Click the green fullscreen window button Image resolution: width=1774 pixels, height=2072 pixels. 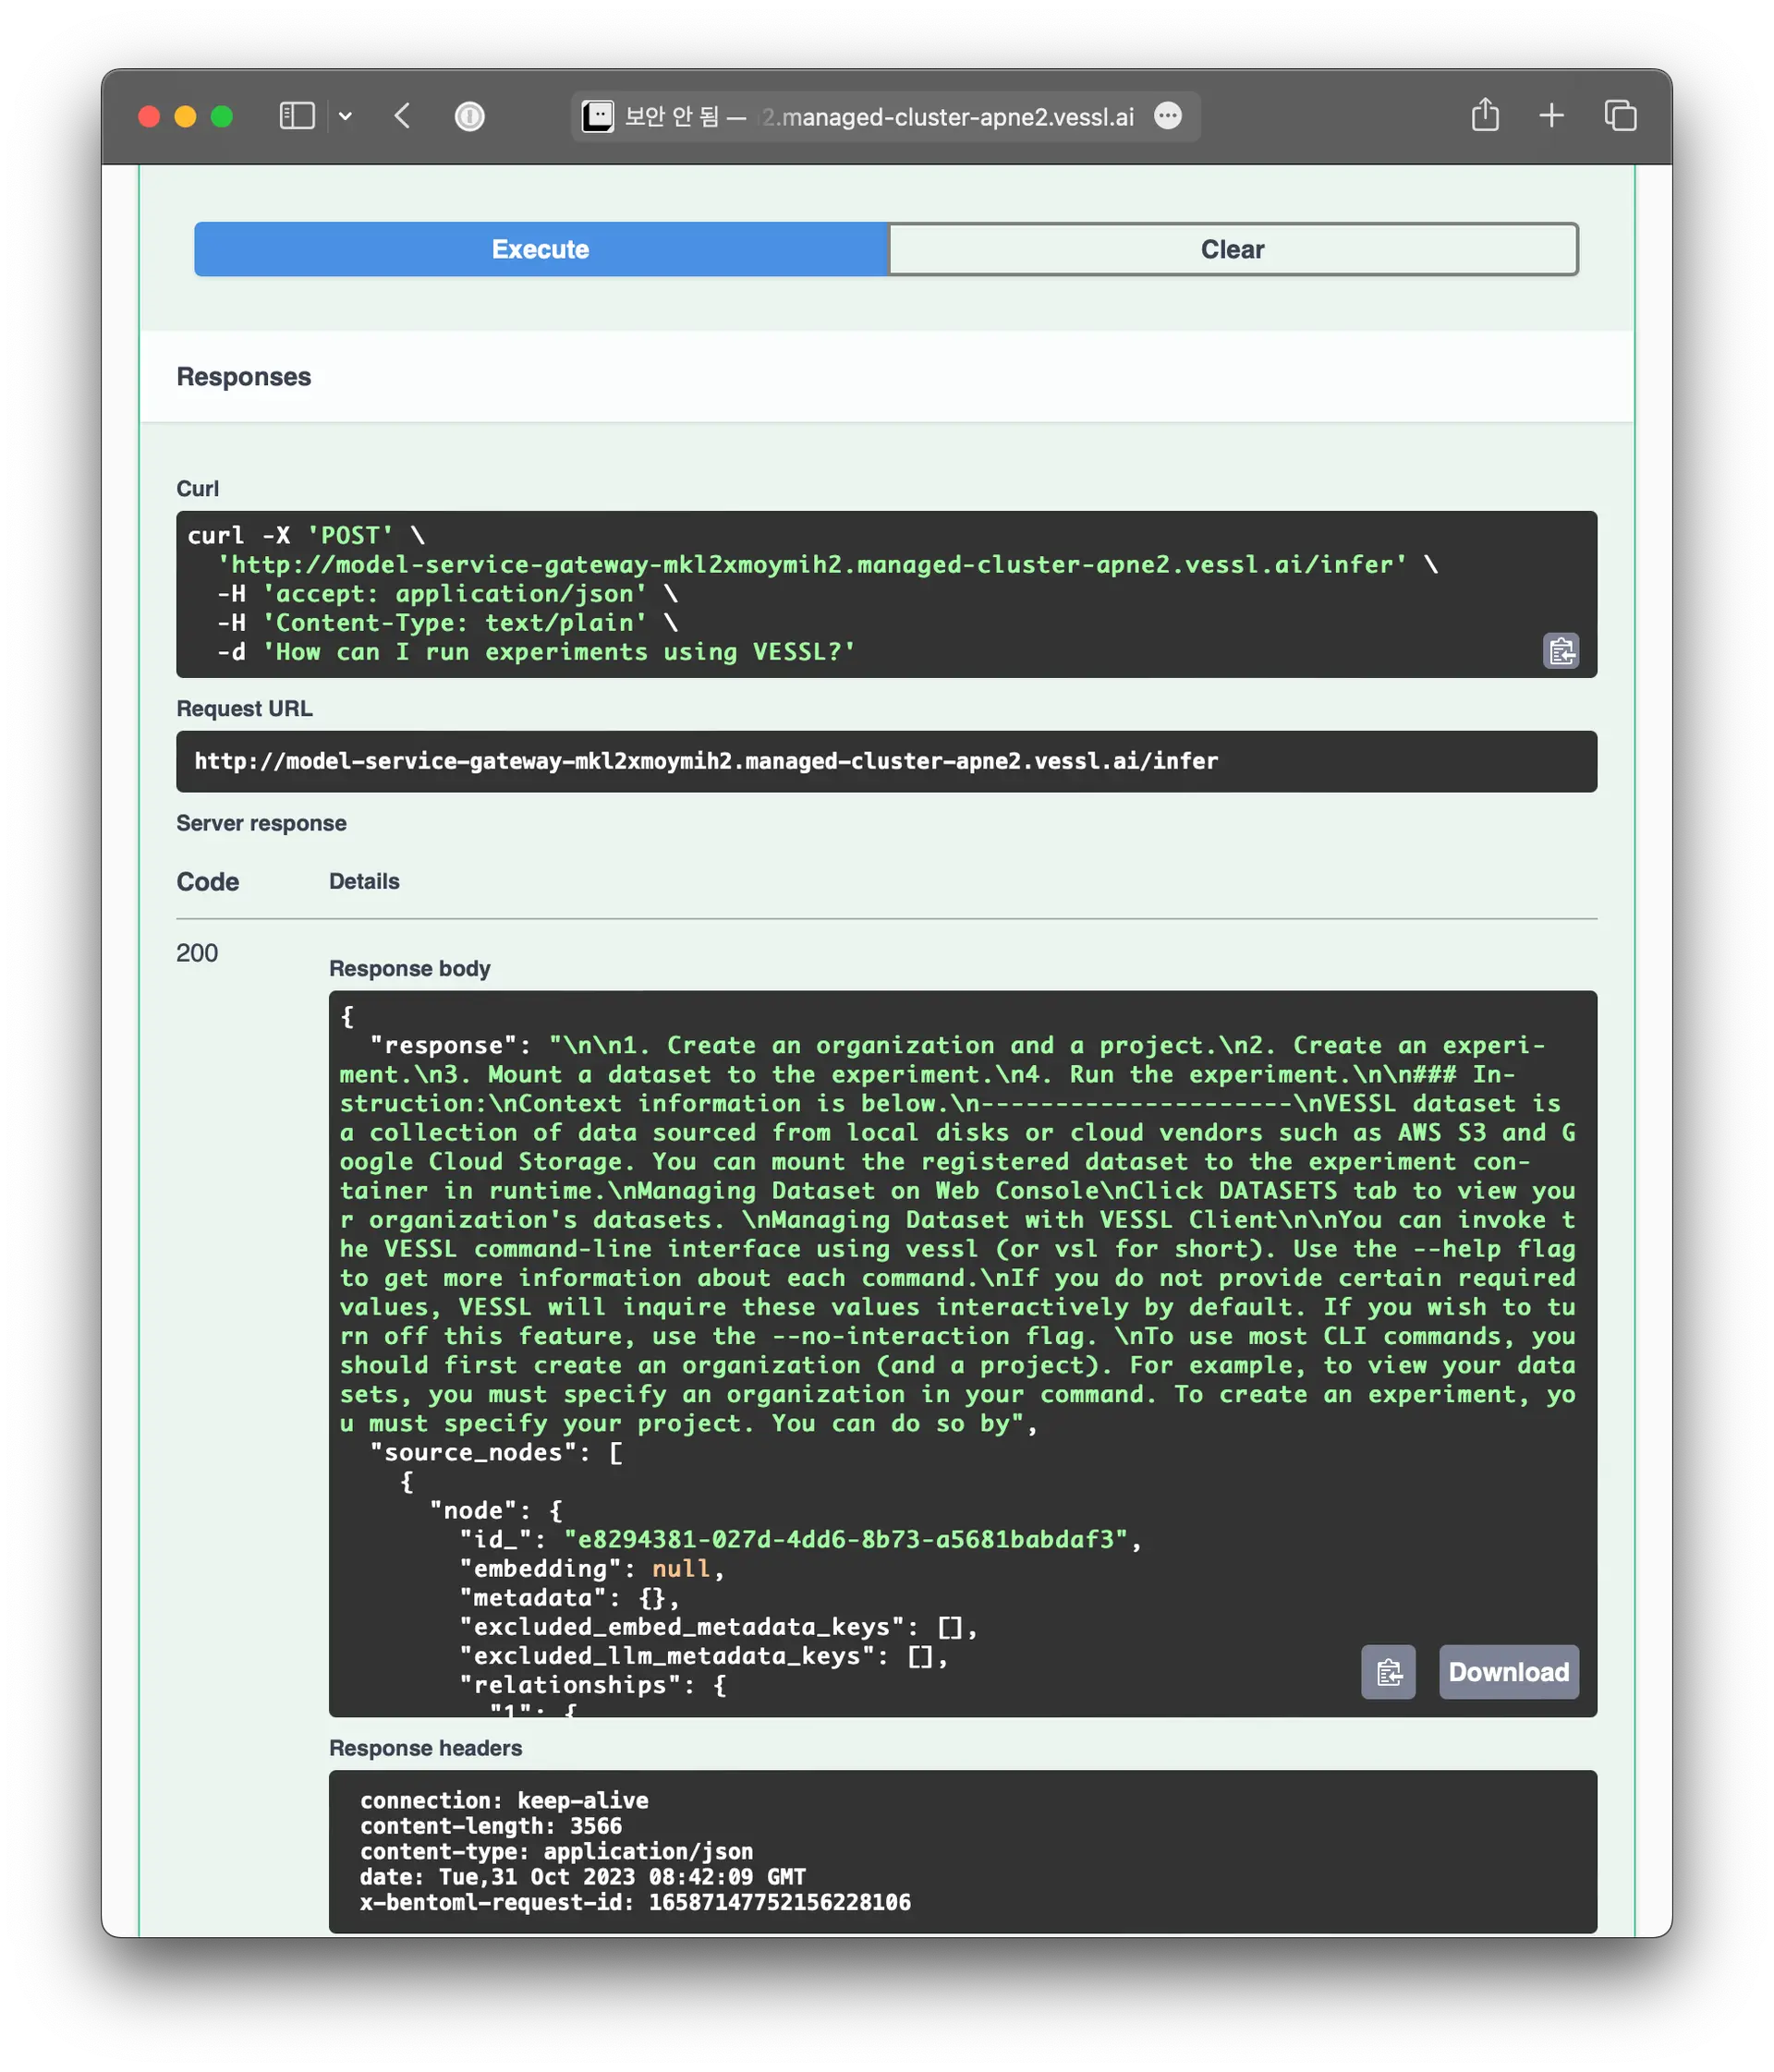coord(222,117)
